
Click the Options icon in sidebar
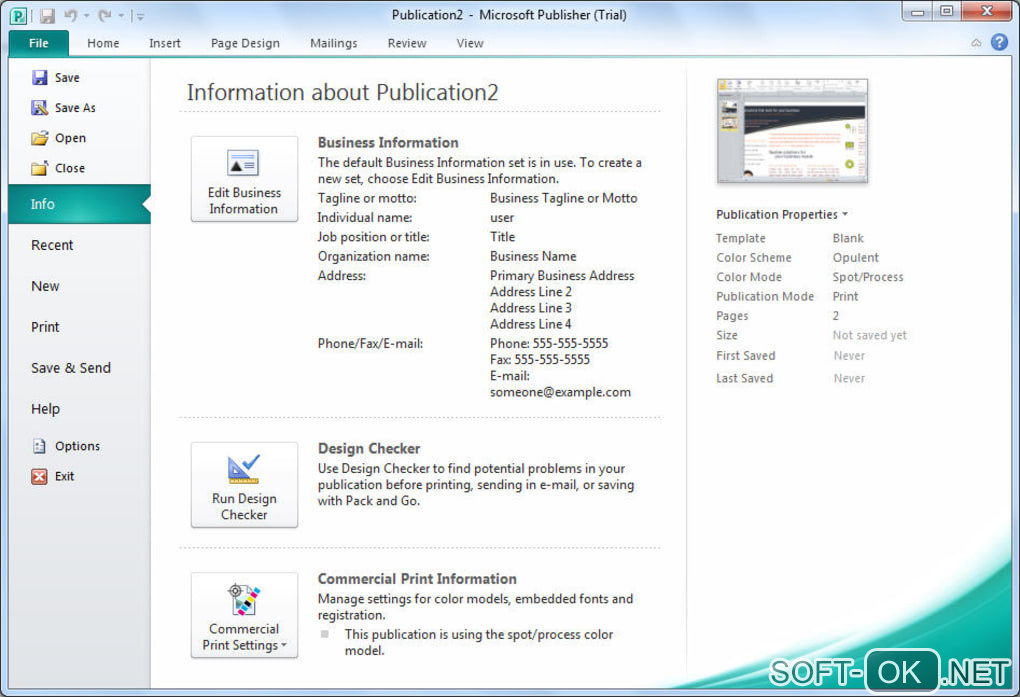coord(40,446)
